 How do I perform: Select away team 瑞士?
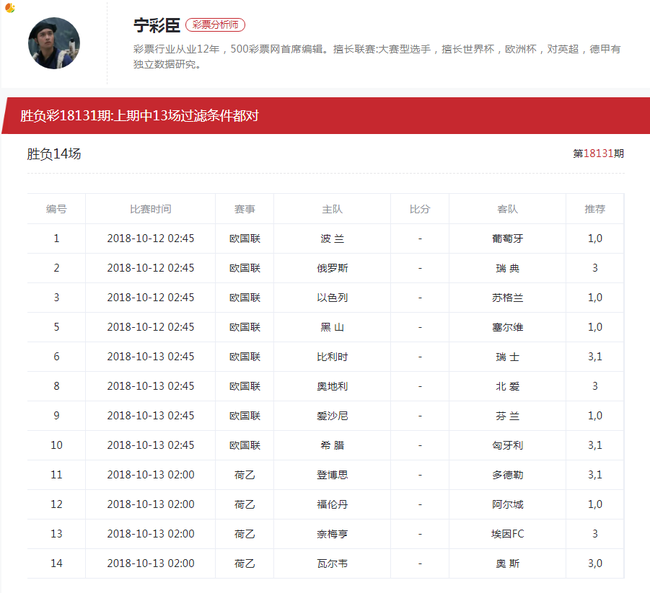pos(507,357)
